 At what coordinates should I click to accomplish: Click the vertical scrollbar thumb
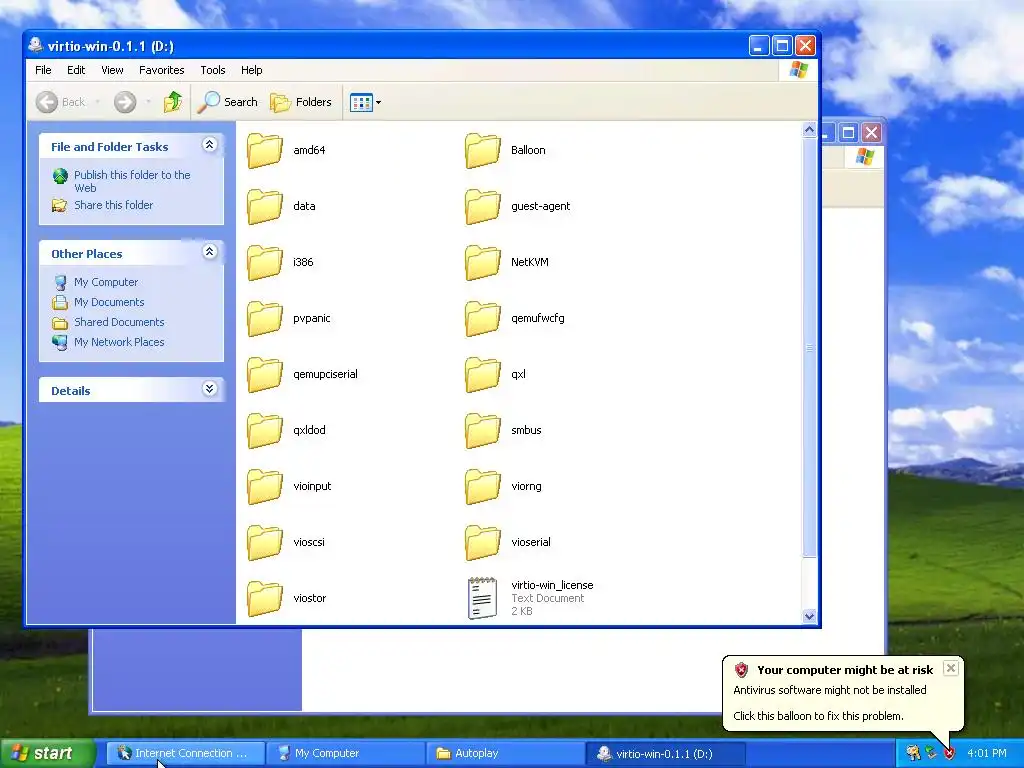pos(810,347)
